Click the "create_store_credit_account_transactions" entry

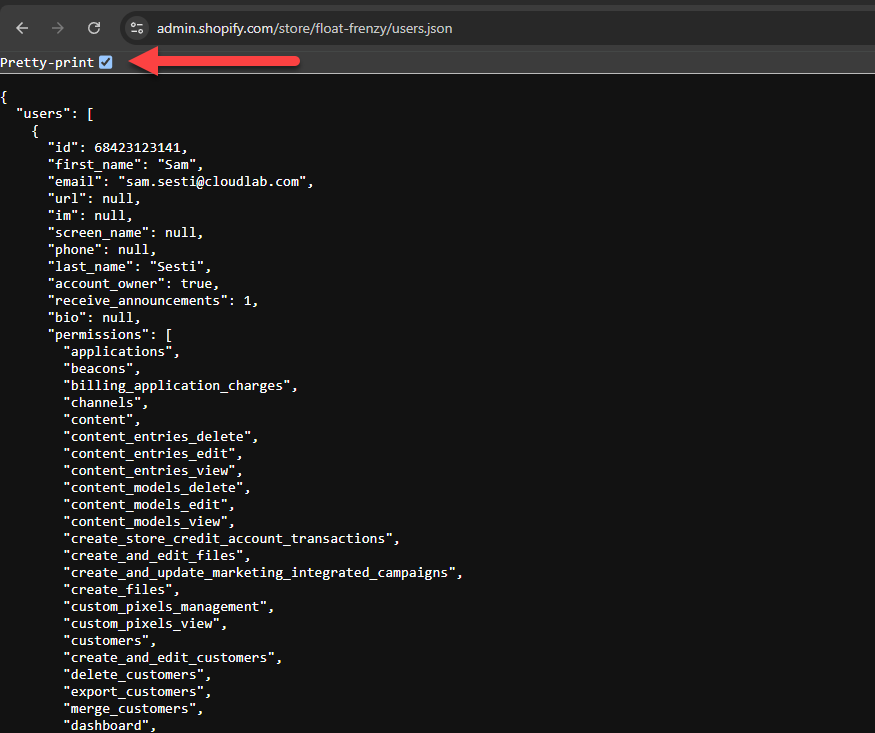230,539
